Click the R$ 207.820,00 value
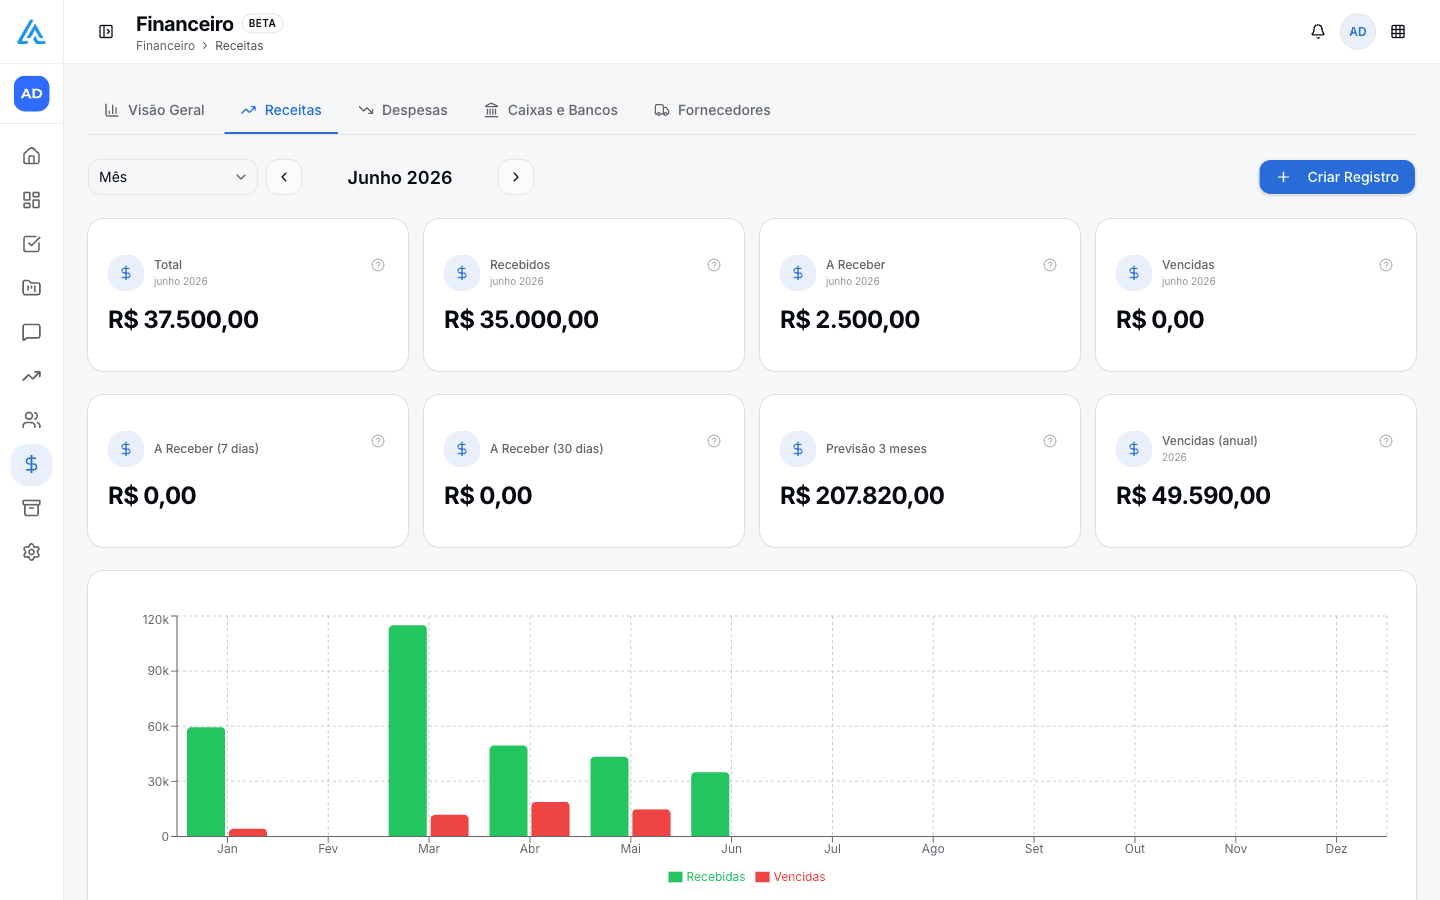 (862, 496)
